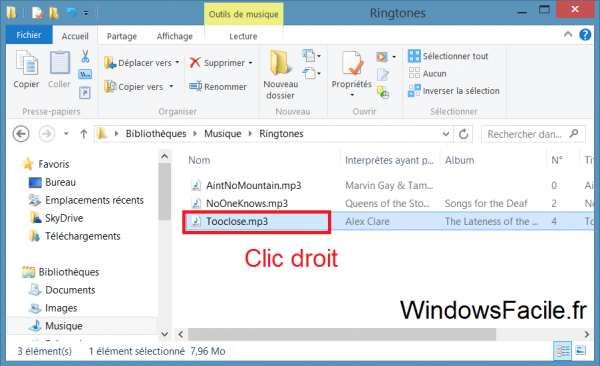
Task: Click the Nouveau dossier folder icon
Action: pyautogui.click(x=280, y=62)
